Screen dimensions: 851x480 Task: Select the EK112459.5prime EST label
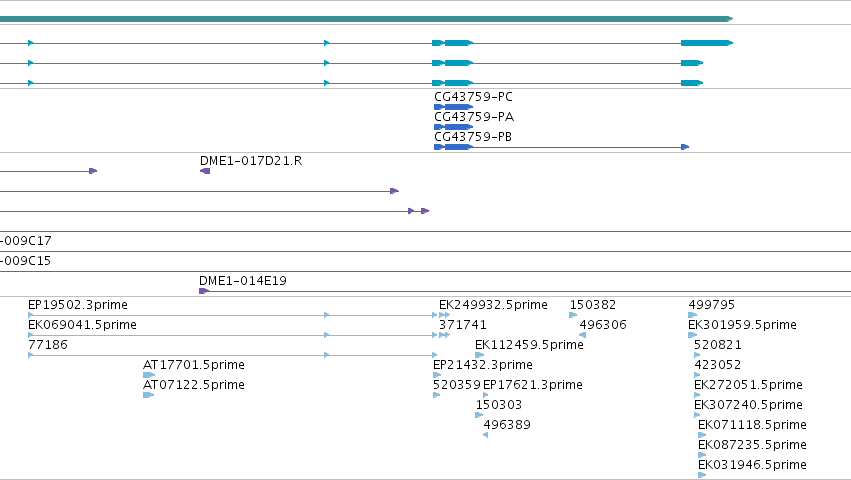529,345
